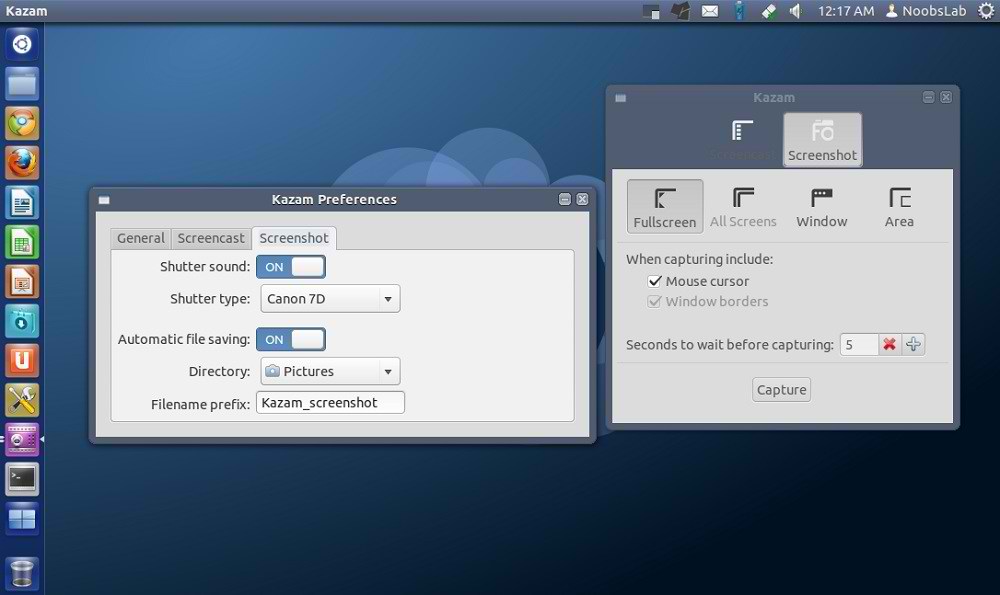Increase the capture delay with the plus button

[x=913, y=344]
